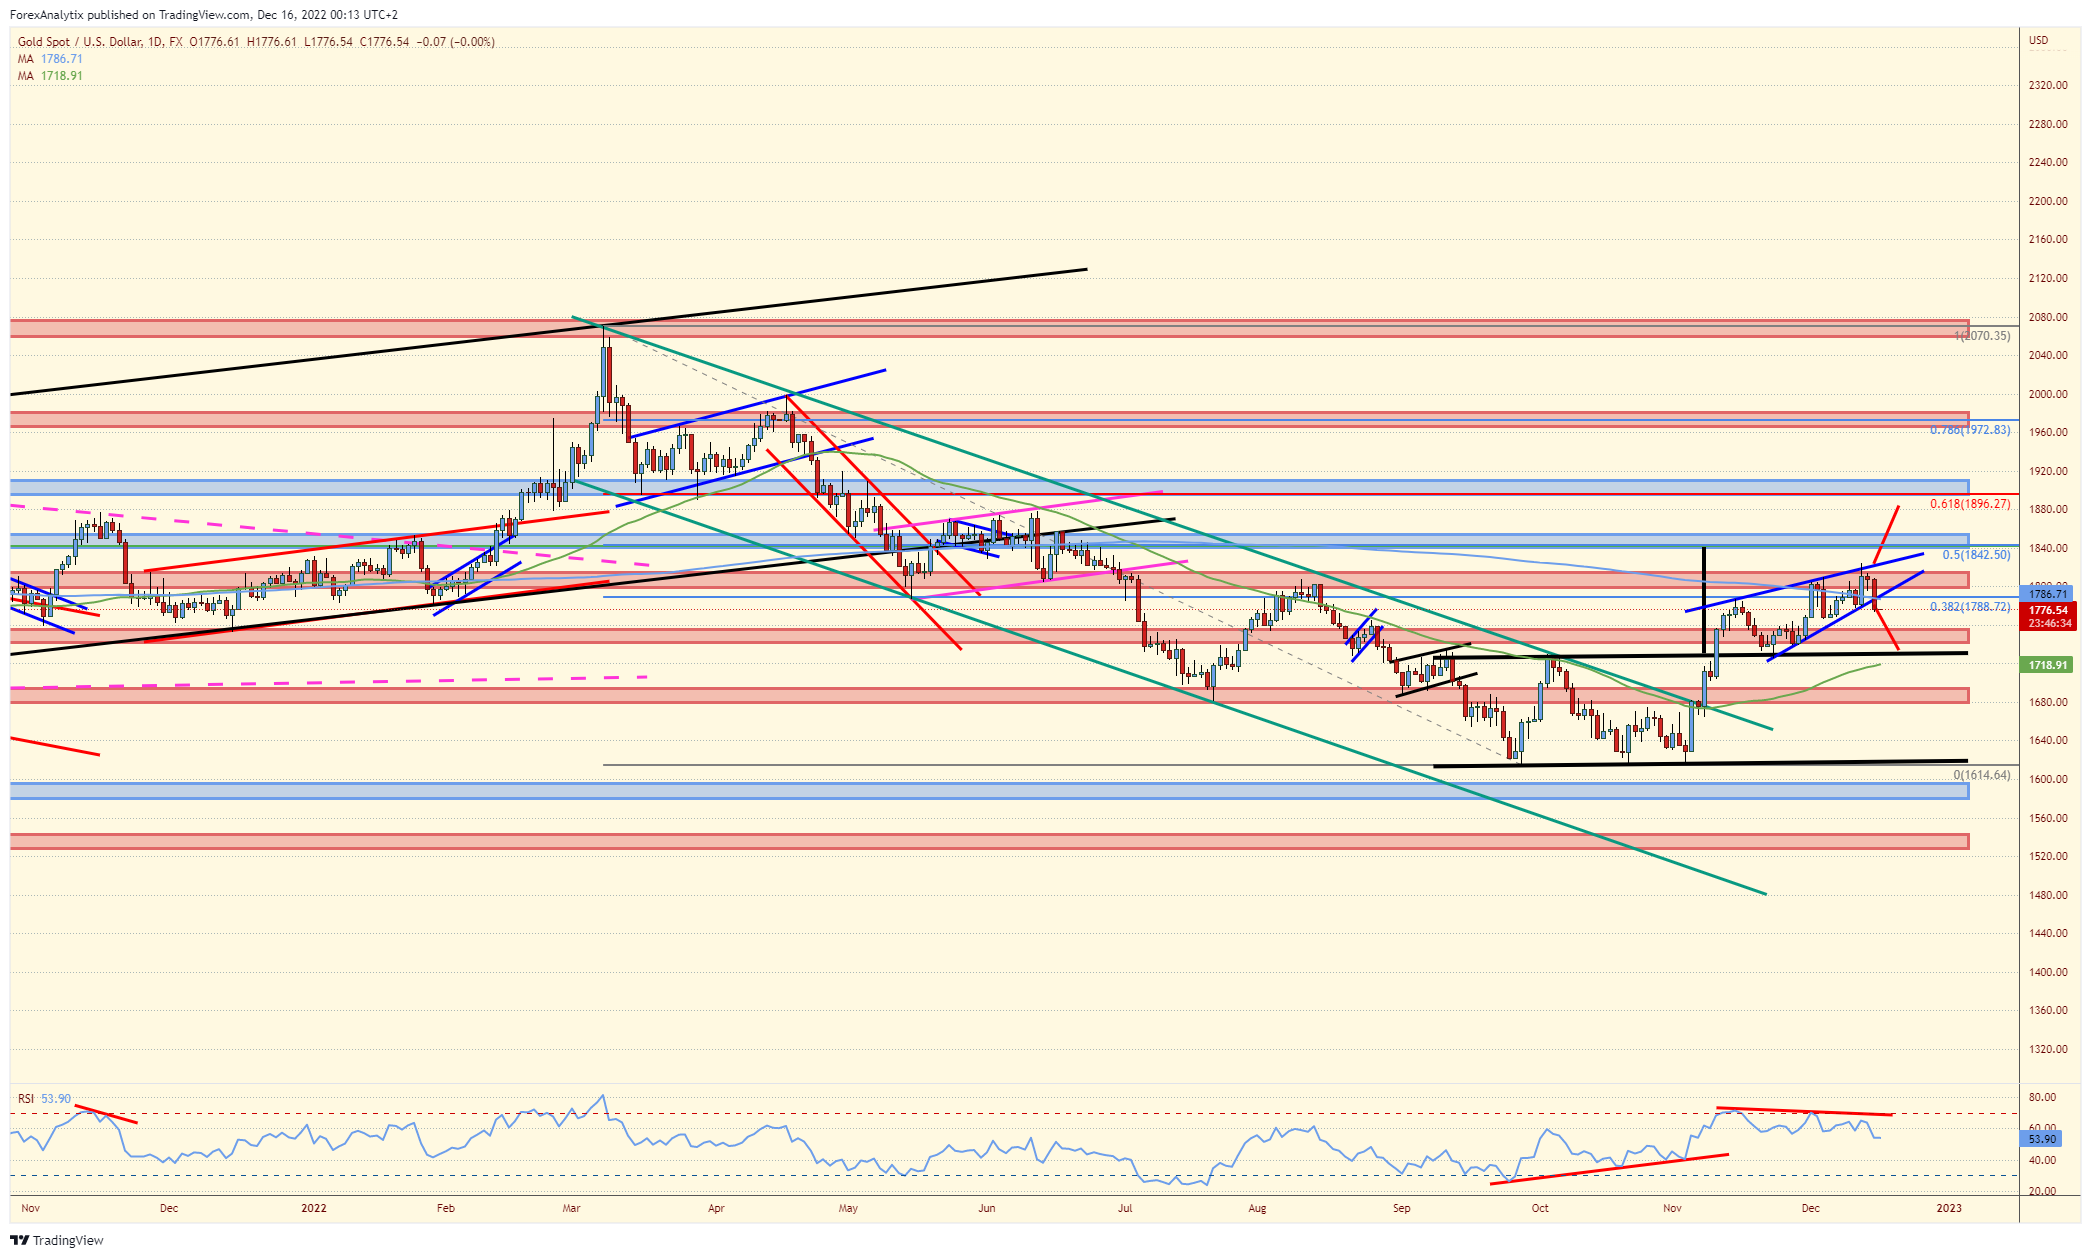Click the 80.00 RSI axis label
Image resolution: width=2091 pixels, height=1258 pixels.
[2042, 1097]
